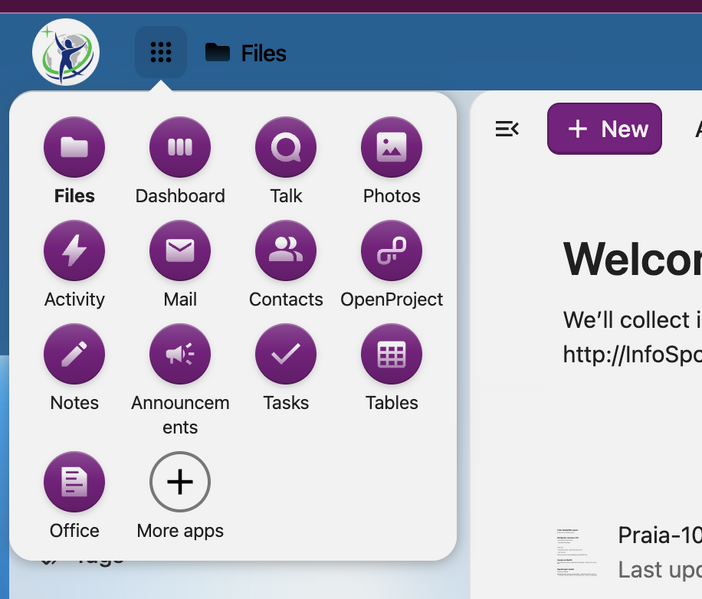Open the Contacts app
702x599 pixels.
click(x=286, y=251)
